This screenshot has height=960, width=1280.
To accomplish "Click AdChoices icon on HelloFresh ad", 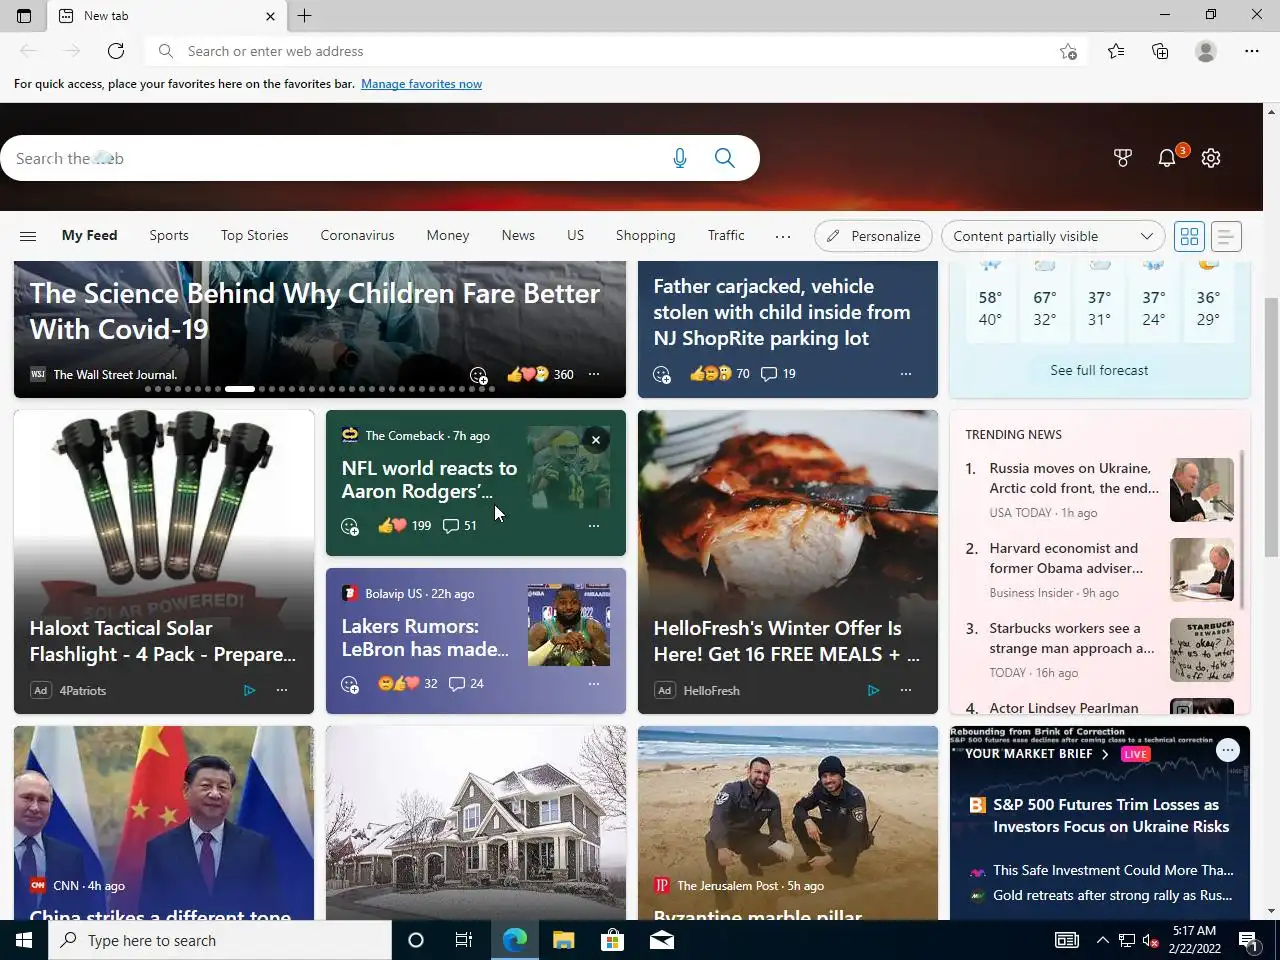I will 874,691.
